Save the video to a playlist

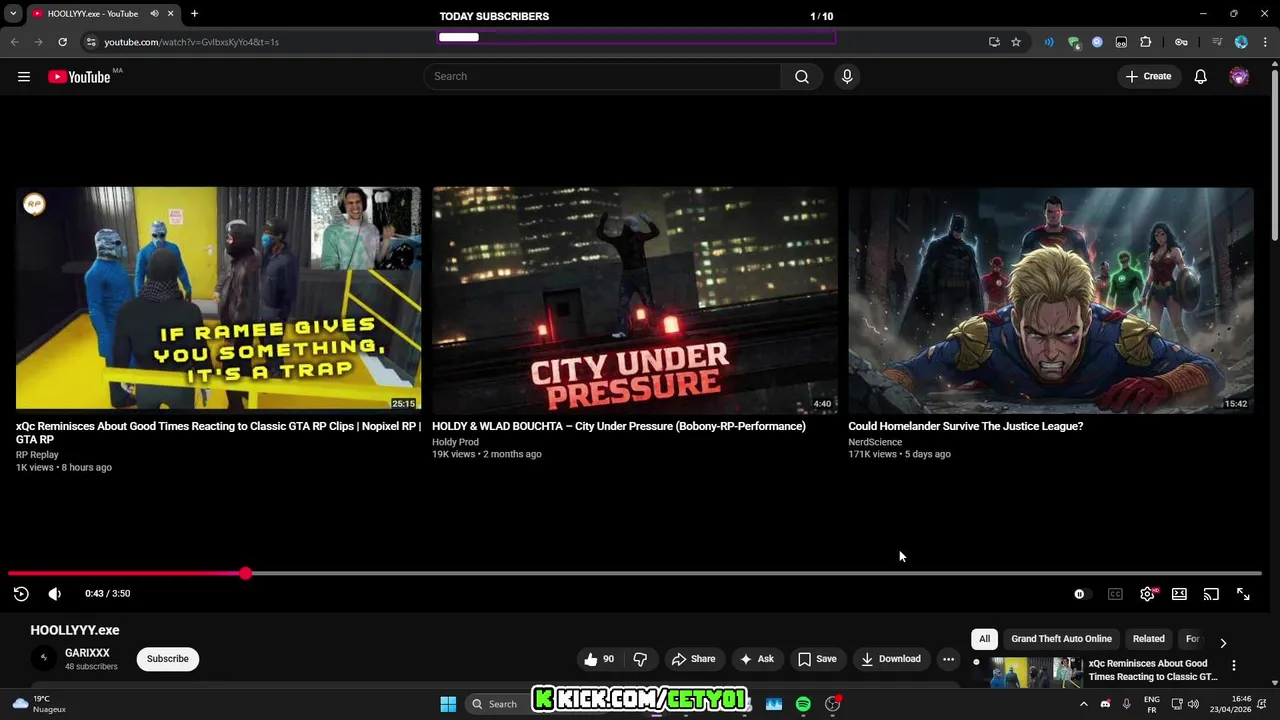[x=817, y=659]
